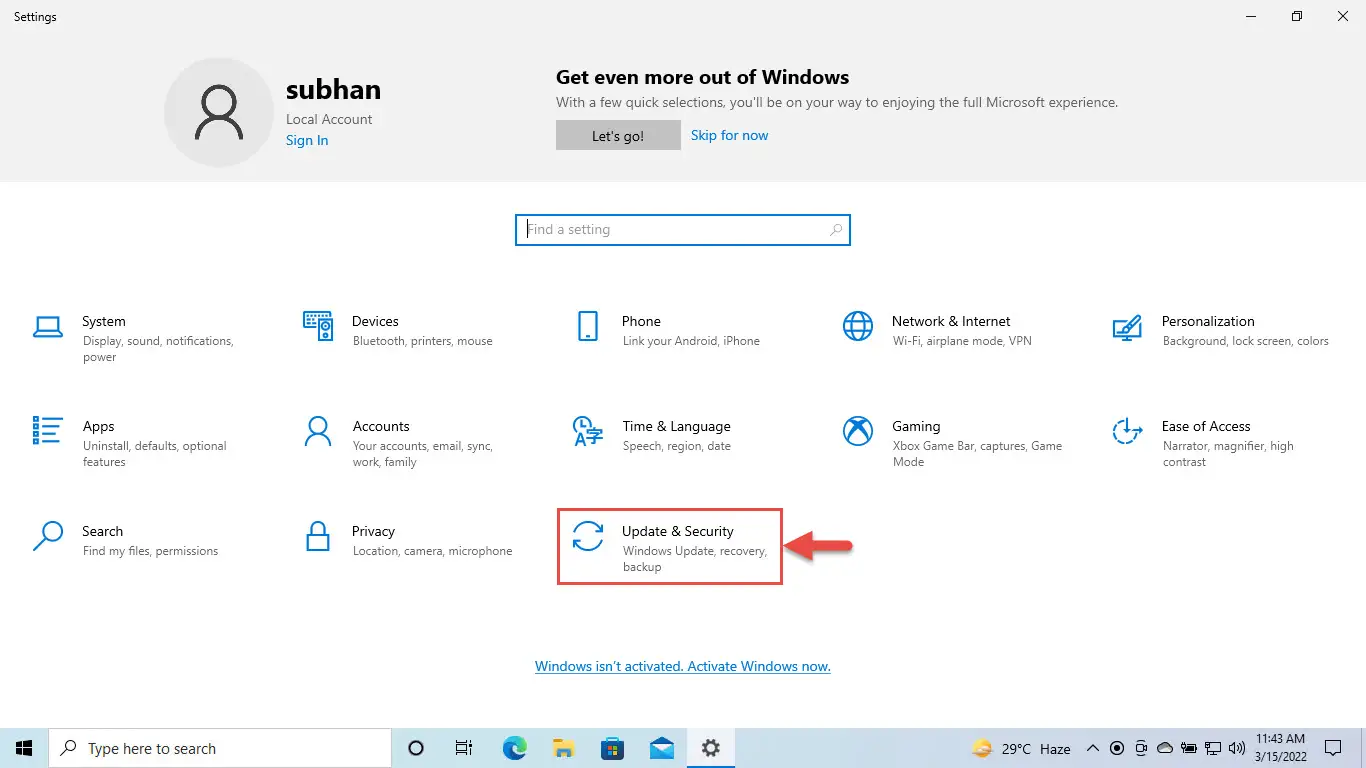This screenshot has height=768, width=1366.
Task: Click 'Wi-Fi, airplane mode, VPN' description text
Action: pos(962,341)
